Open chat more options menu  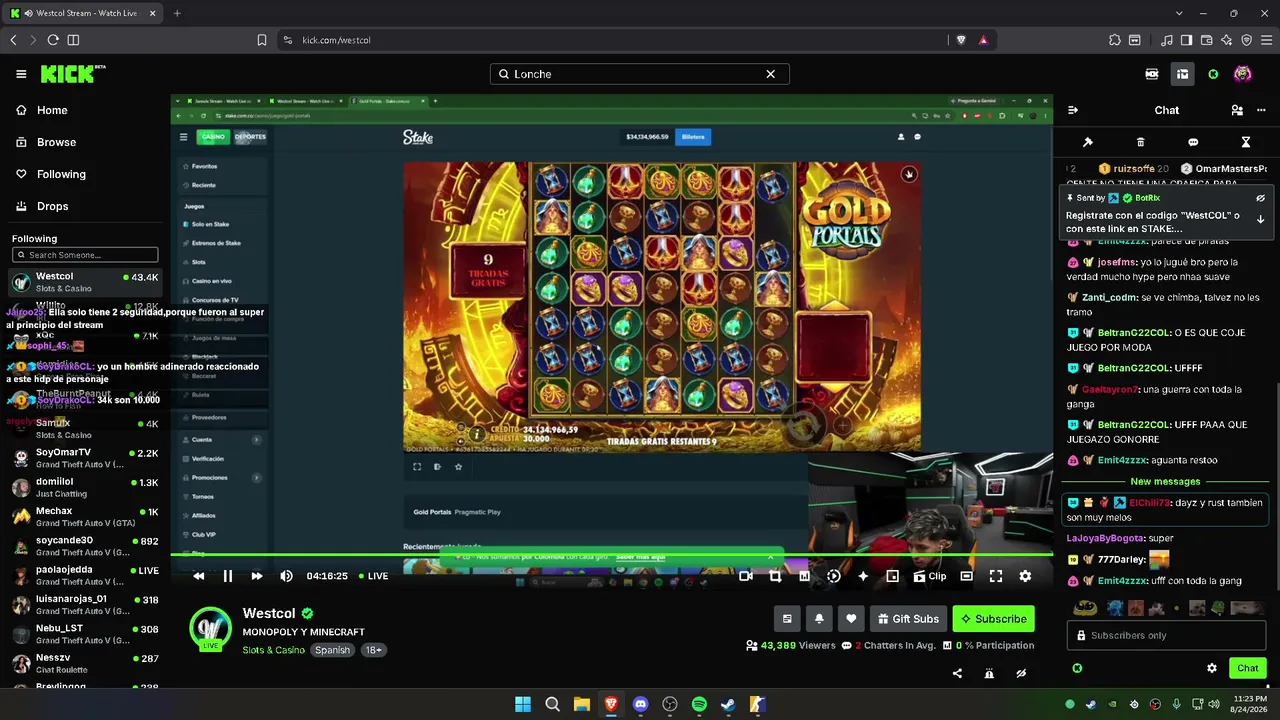[x=1261, y=110]
